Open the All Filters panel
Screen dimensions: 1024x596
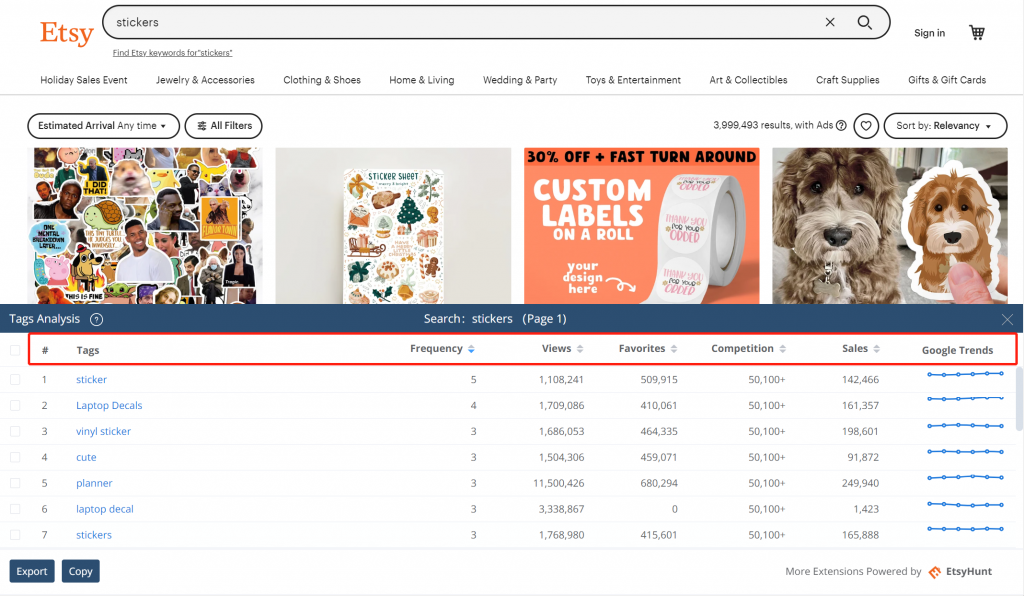pos(224,126)
